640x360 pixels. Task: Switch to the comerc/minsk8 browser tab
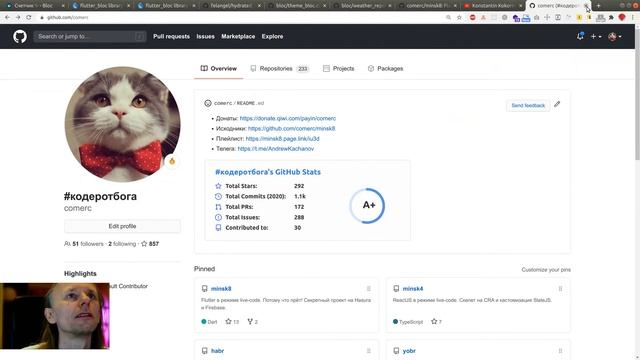(x=427, y=6)
